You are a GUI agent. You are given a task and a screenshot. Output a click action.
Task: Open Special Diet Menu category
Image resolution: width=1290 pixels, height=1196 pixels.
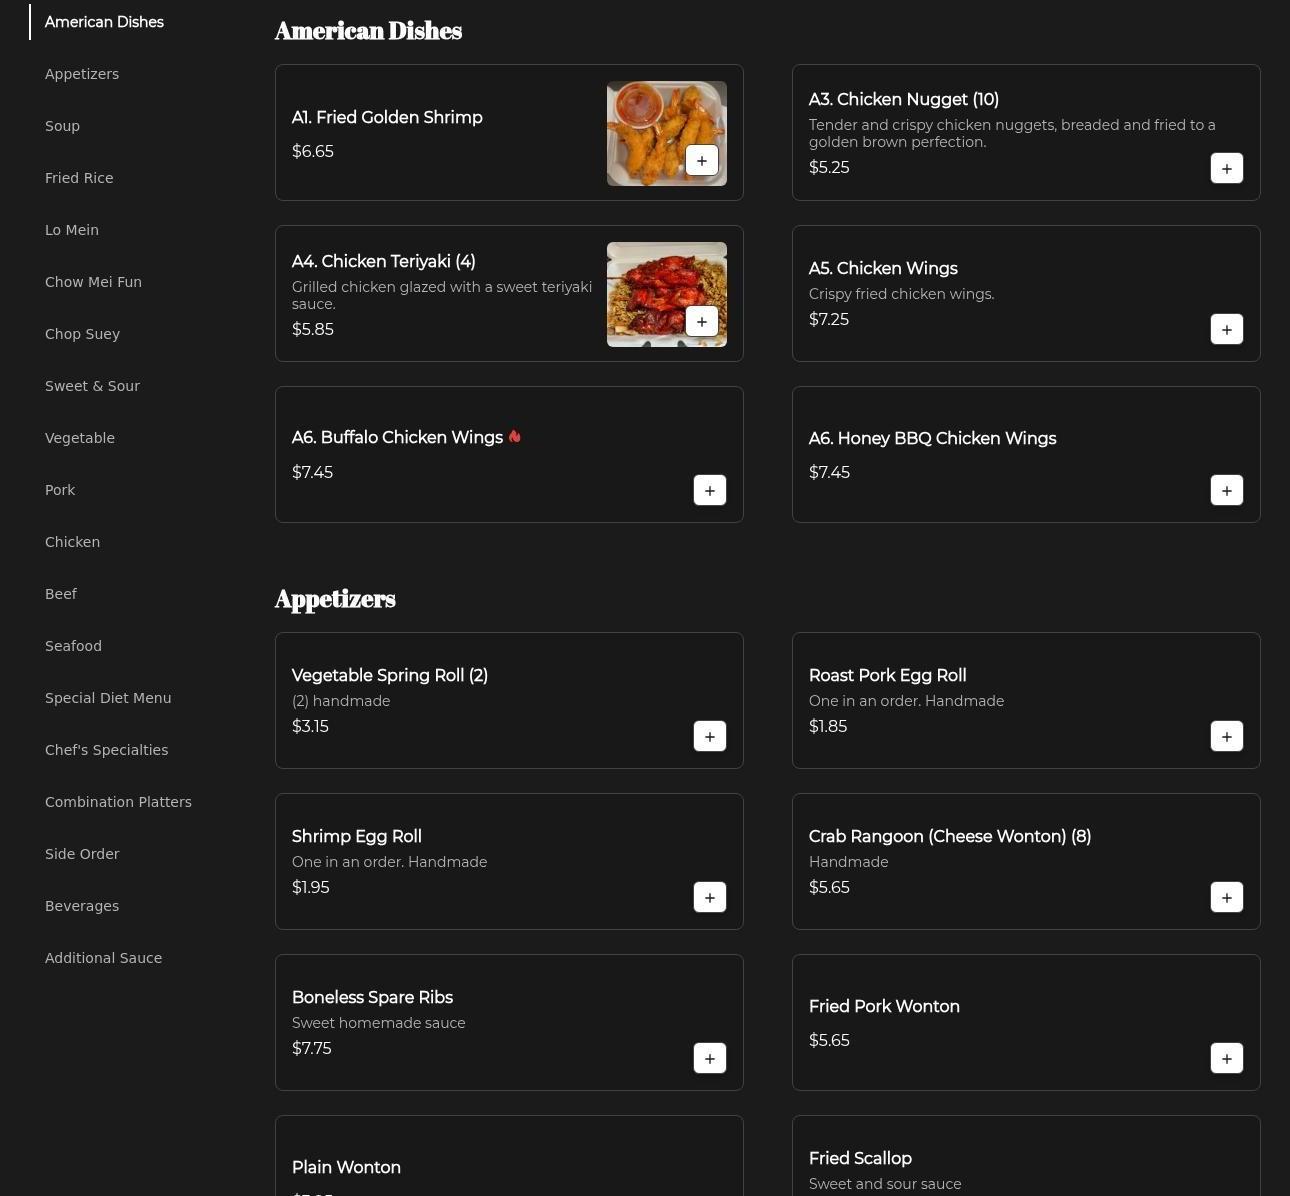pos(108,698)
